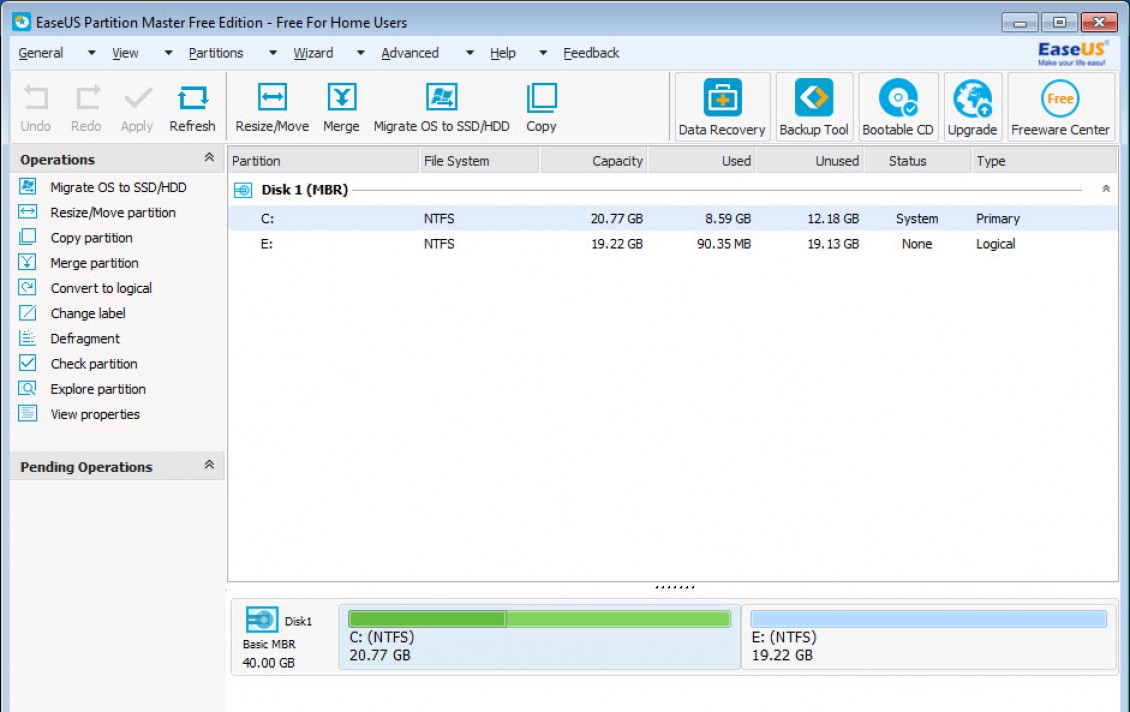Select the Merge toolbar tool
1130x712 pixels.
[342, 108]
